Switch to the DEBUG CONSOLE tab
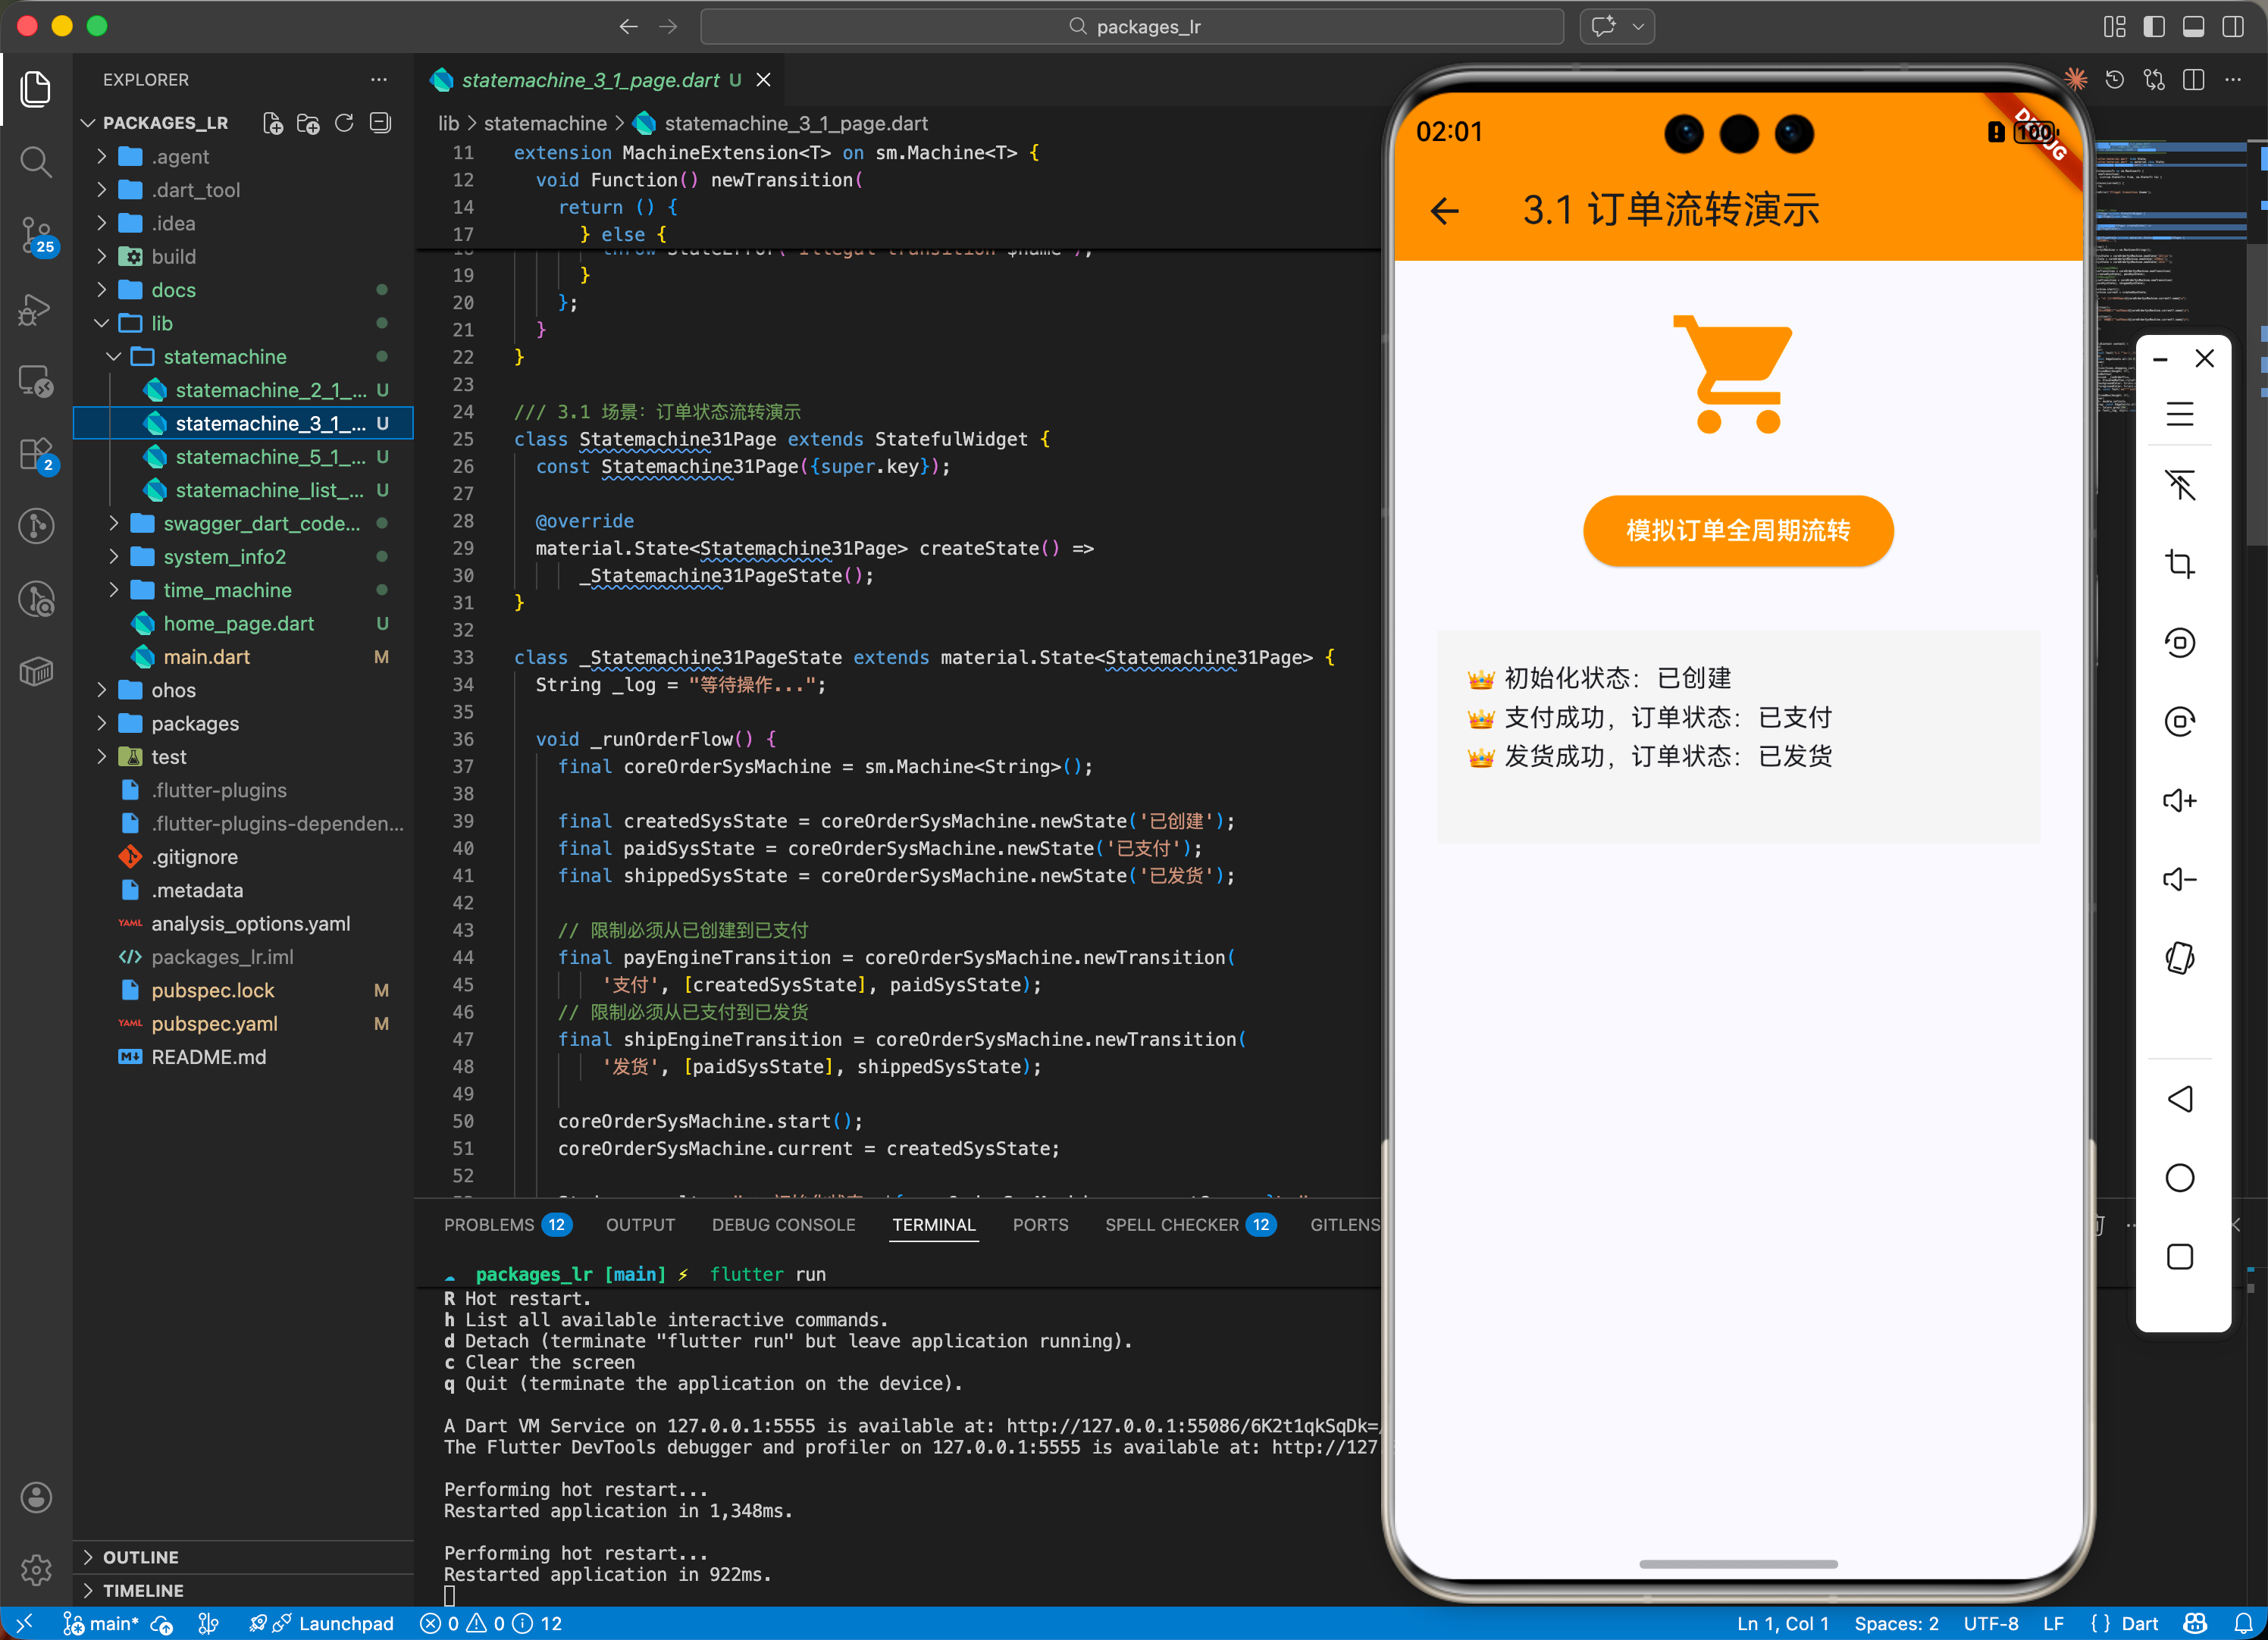 pos(783,1224)
